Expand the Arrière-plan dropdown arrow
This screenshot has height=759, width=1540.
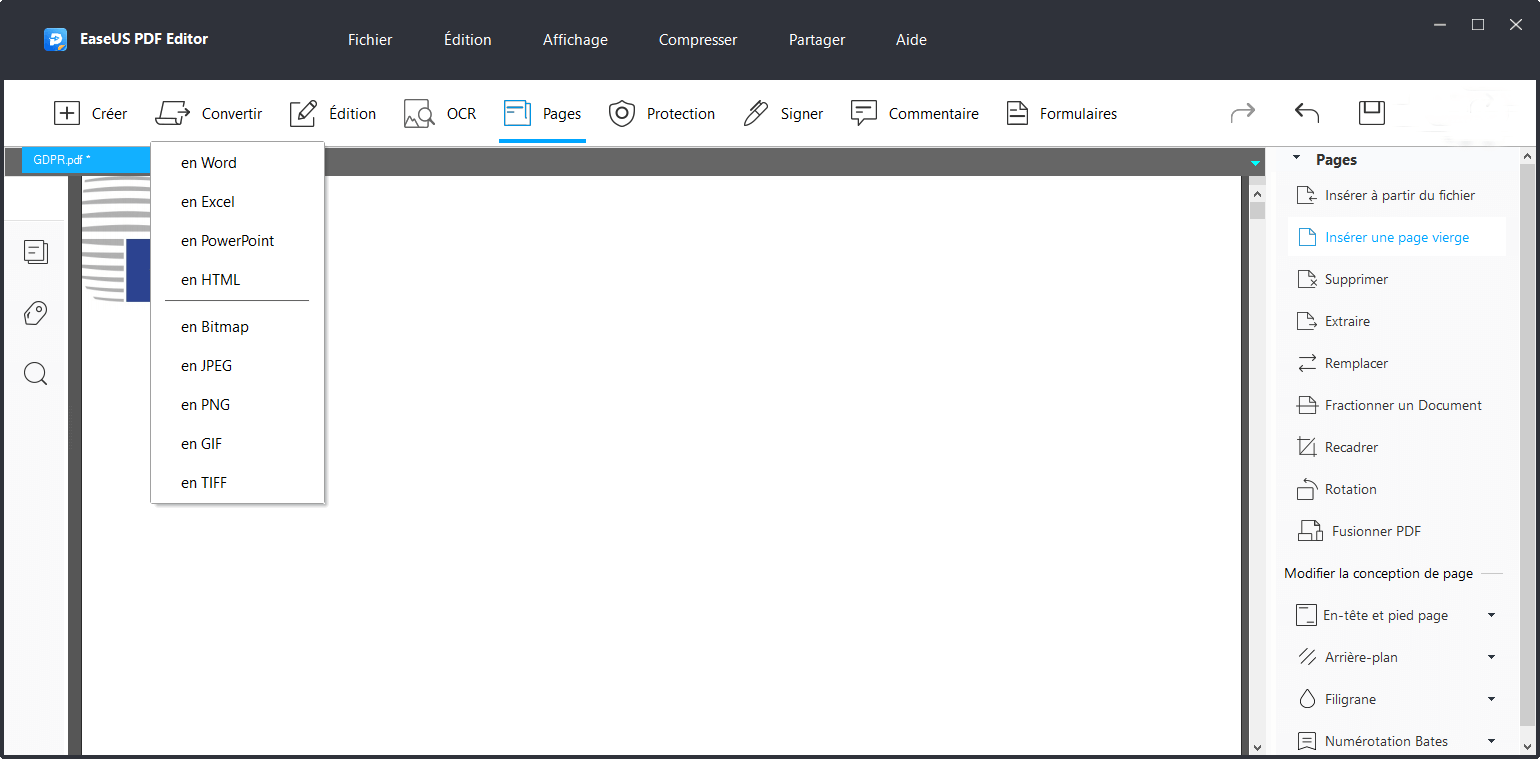(x=1491, y=657)
